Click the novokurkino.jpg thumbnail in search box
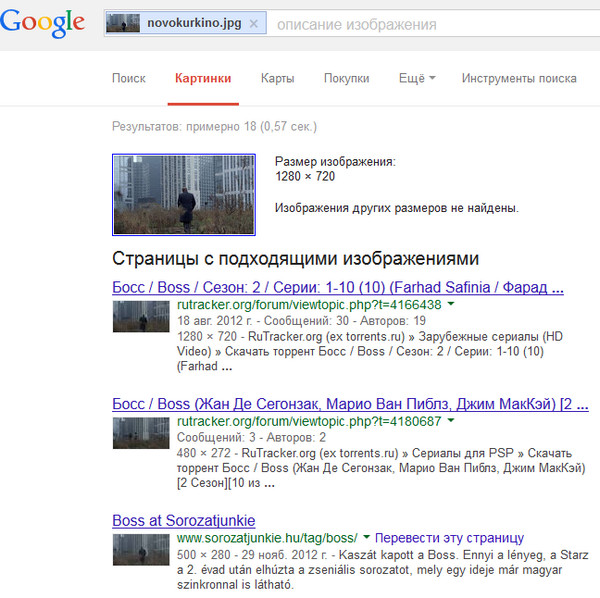 pyautogui.click(x=123, y=23)
